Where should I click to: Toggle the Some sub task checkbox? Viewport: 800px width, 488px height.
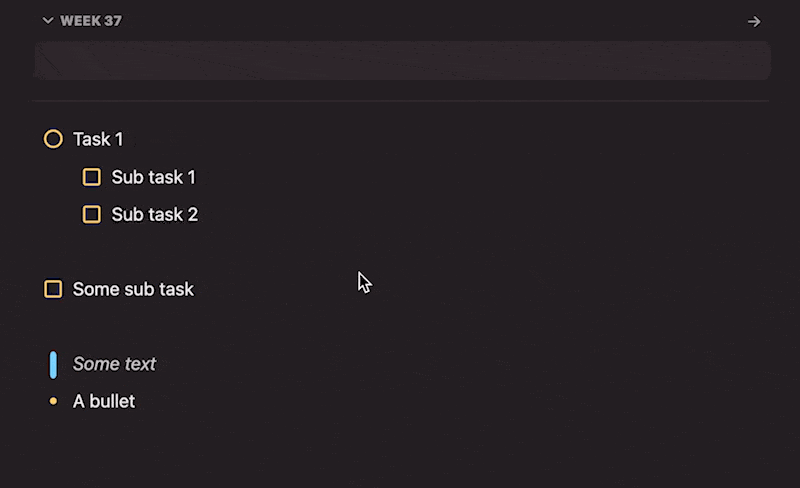[x=53, y=289]
